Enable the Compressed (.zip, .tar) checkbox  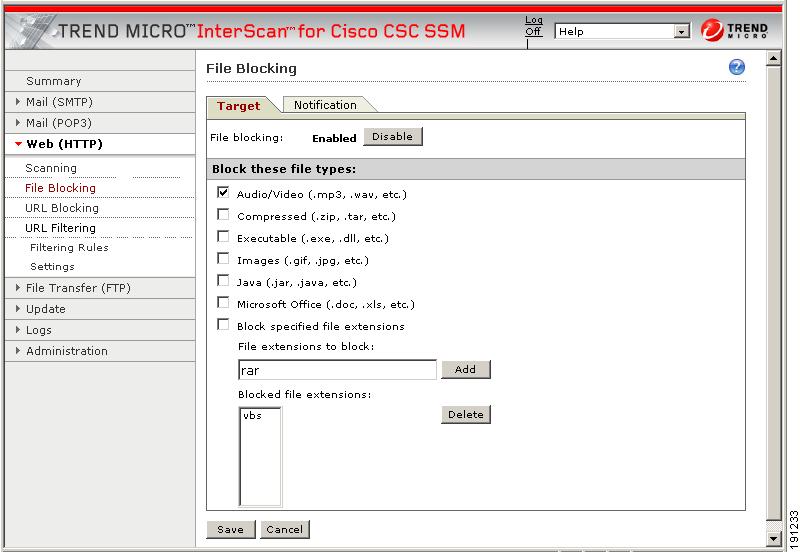223,214
